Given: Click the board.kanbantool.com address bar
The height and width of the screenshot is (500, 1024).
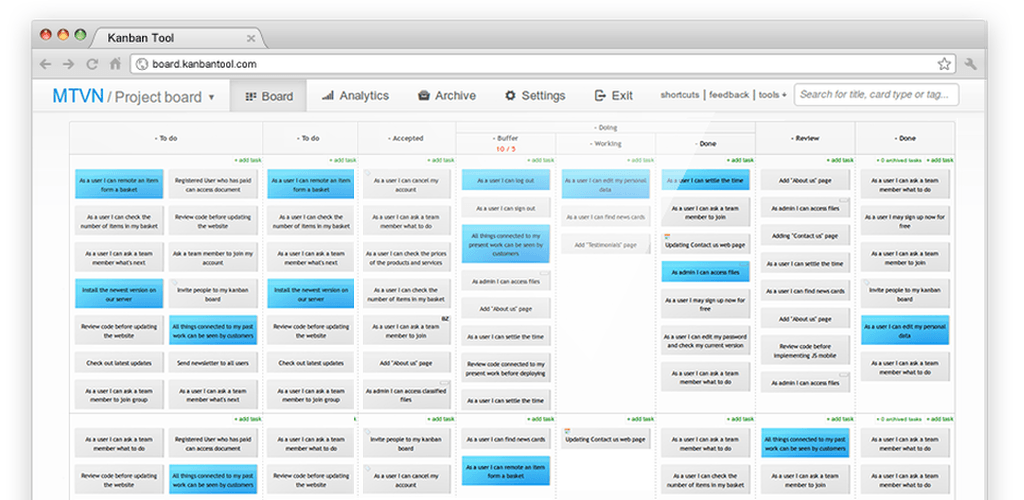Looking at the screenshot, I should click(543, 64).
